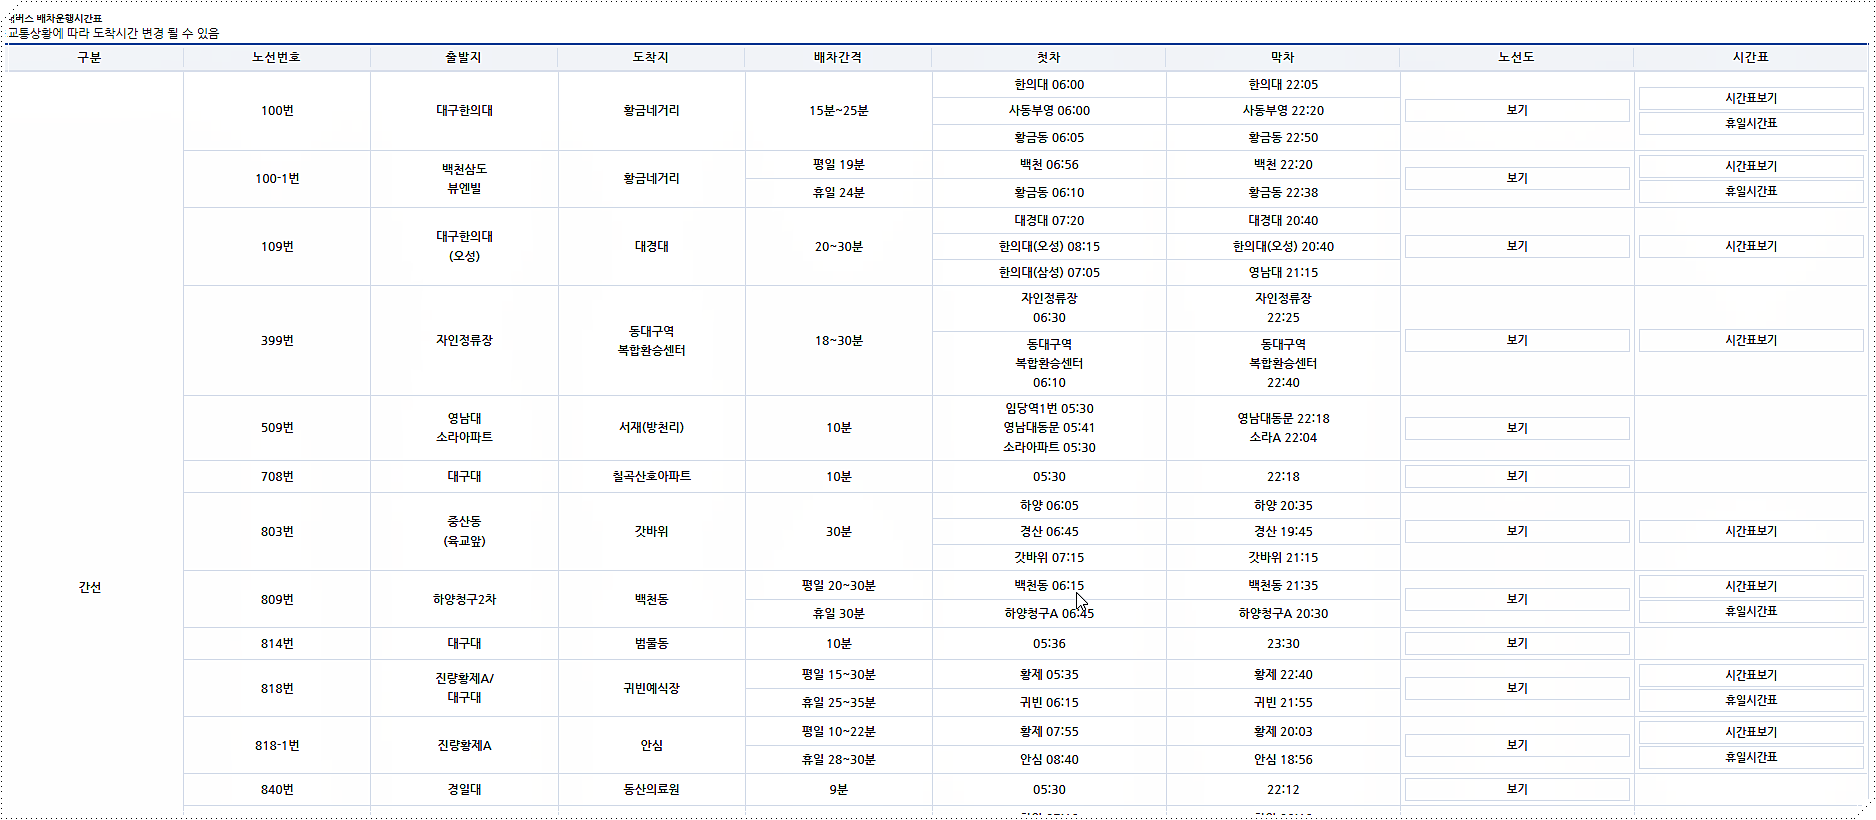Open 휴일시간표 for 818-1번 bus

pos(1751,758)
